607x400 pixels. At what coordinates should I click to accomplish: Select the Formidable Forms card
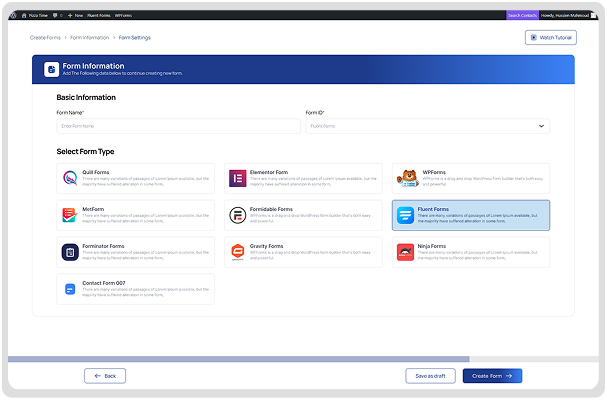pyautogui.click(x=303, y=215)
